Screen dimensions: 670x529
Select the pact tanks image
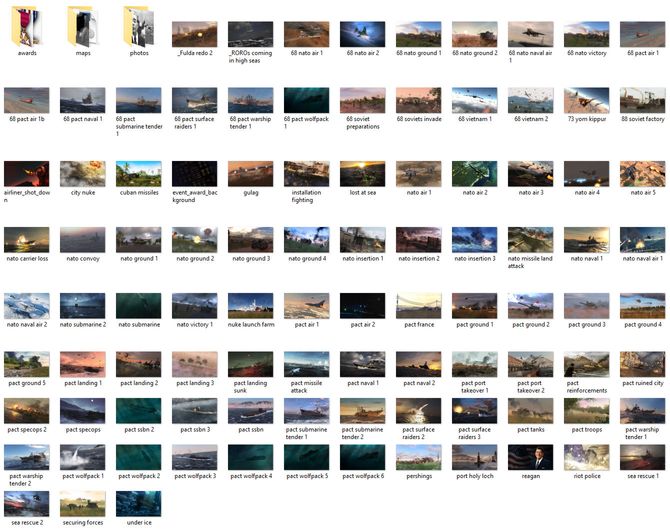pos(530,410)
